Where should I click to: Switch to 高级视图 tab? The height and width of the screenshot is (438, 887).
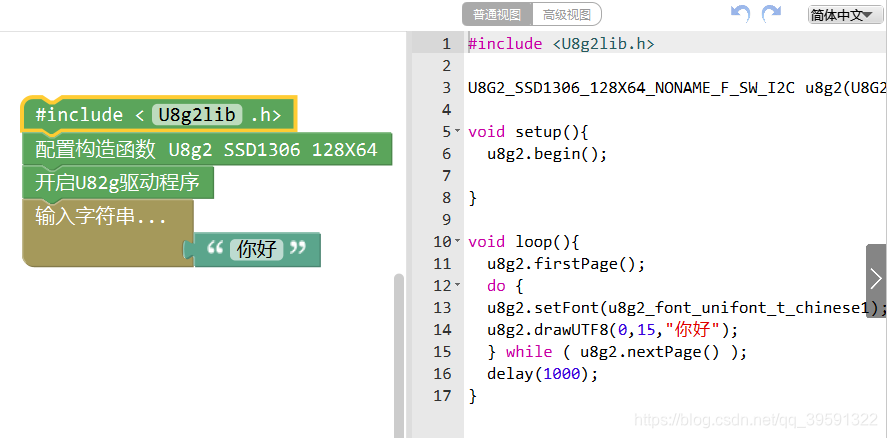(567, 15)
